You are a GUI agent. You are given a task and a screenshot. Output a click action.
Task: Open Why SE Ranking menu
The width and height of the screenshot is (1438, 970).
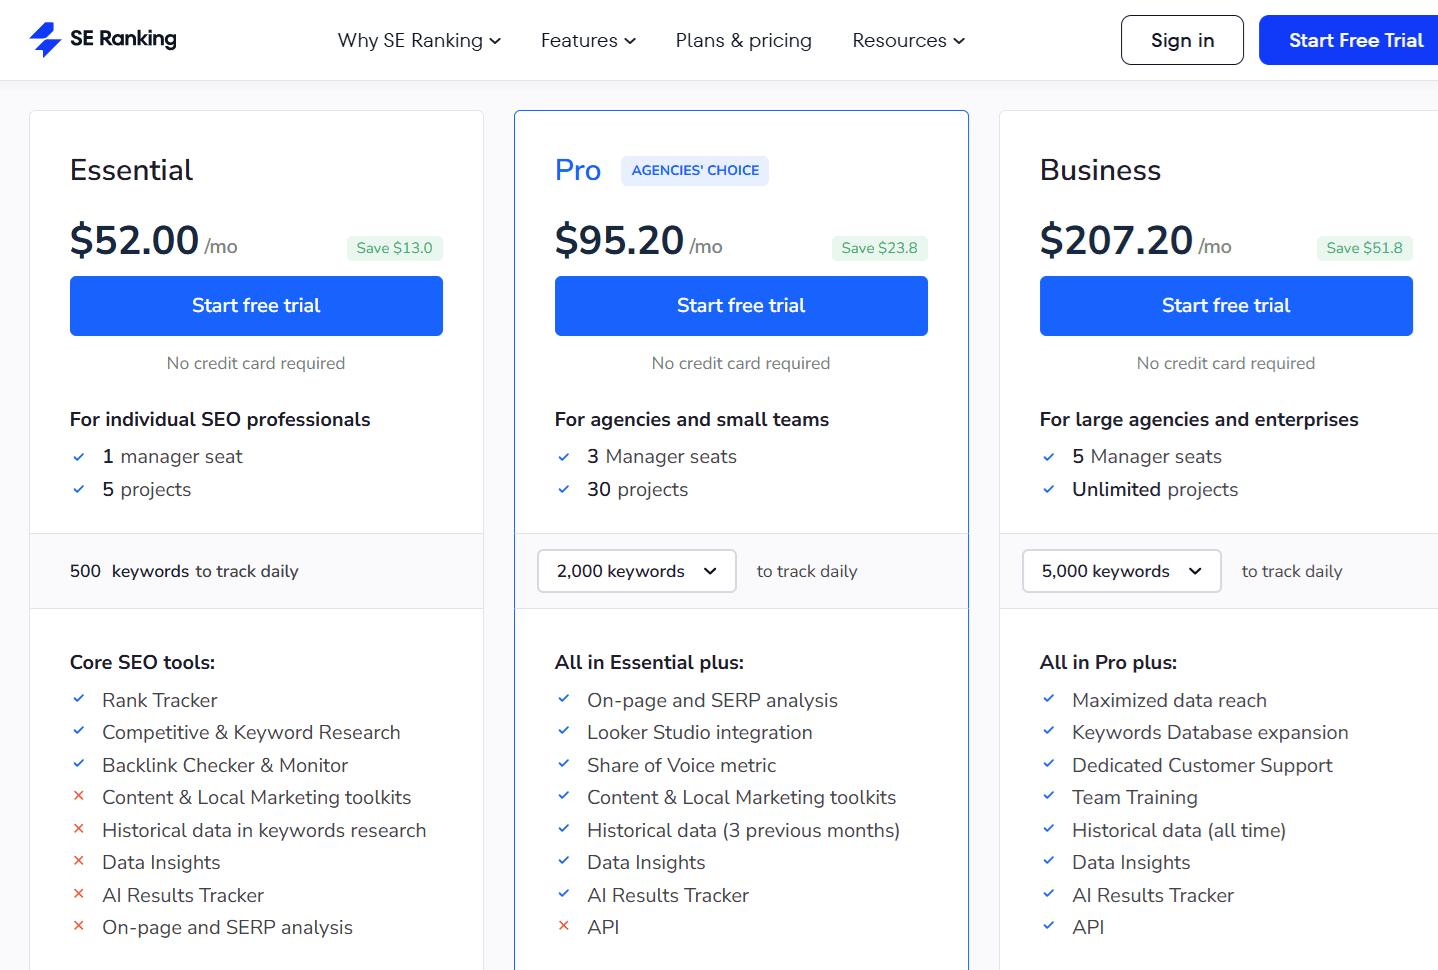click(419, 40)
